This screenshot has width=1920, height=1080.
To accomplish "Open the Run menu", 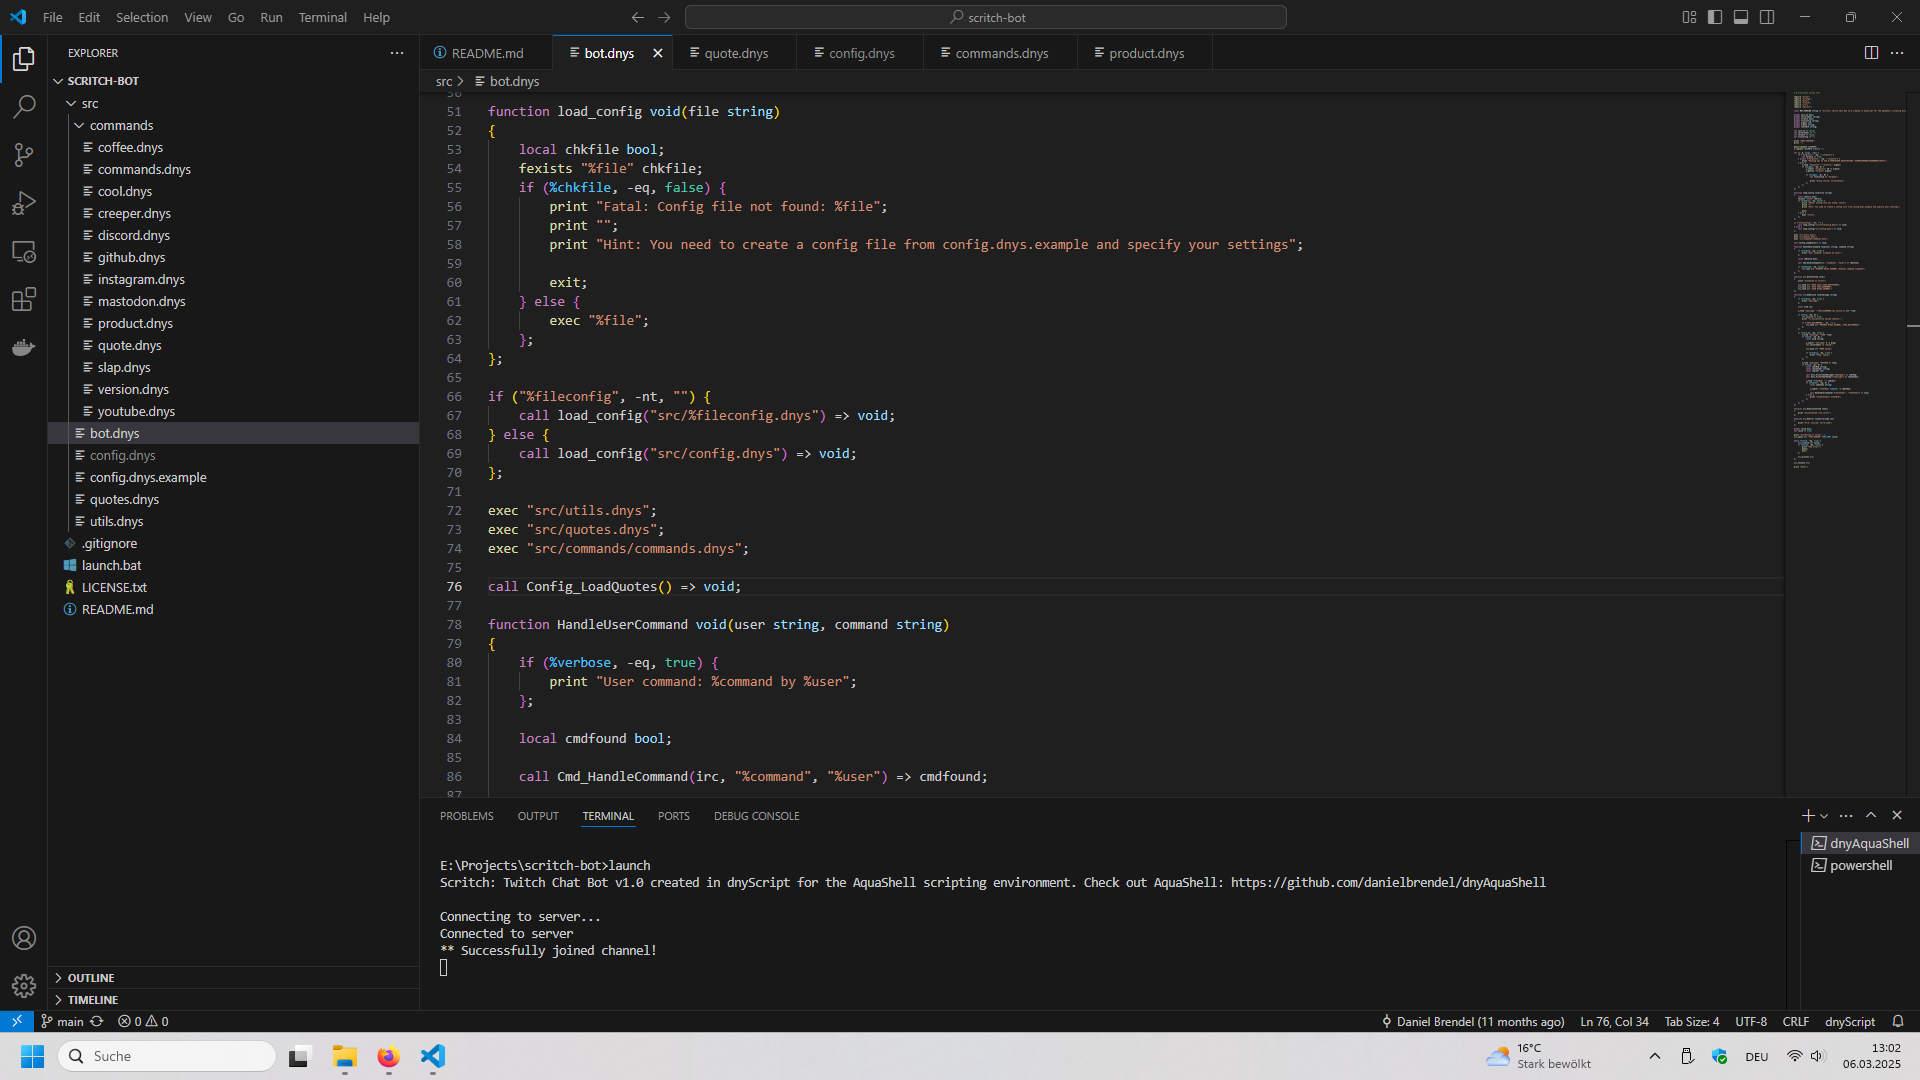I will point(271,17).
